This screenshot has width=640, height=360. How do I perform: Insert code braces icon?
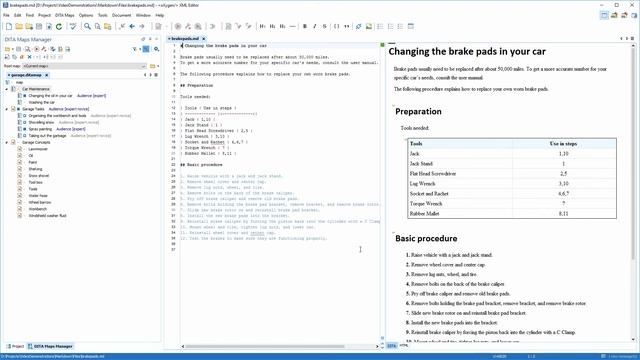(x=336, y=27)
